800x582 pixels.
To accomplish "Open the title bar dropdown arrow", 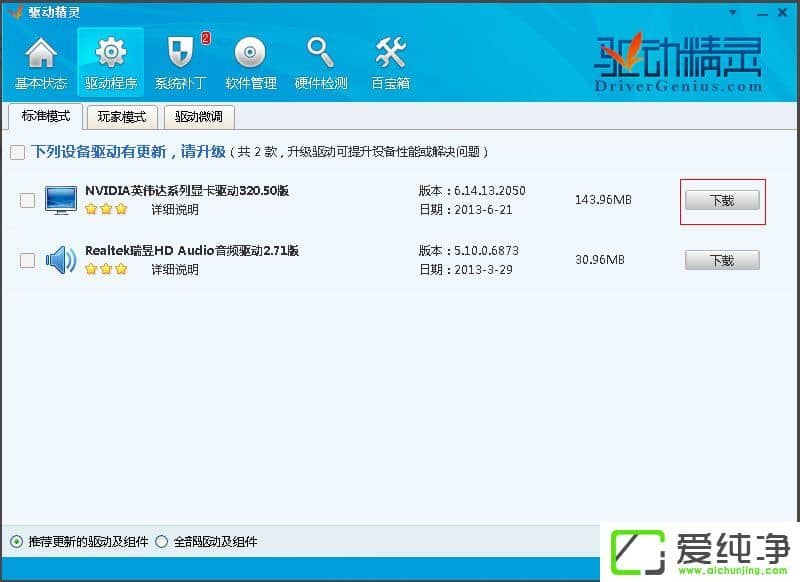I will click(x=732, y=12).
